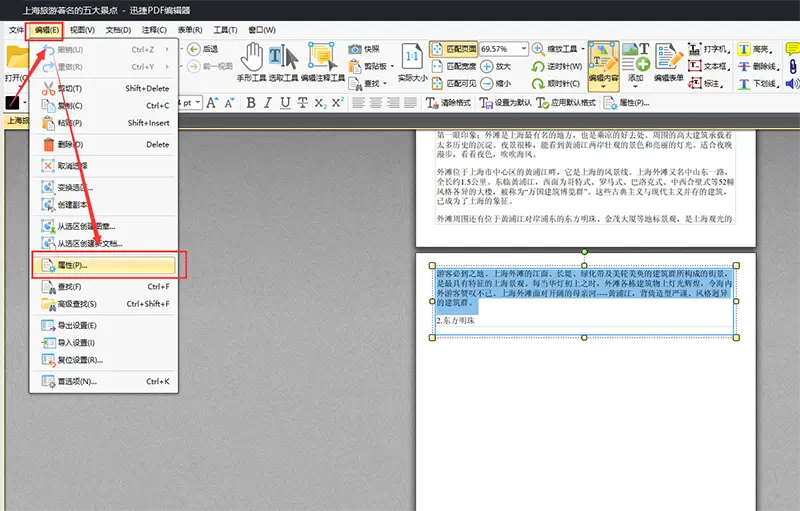
Task: Open the Edit Form (编辑表单) tool
Action: pos(668,62)
